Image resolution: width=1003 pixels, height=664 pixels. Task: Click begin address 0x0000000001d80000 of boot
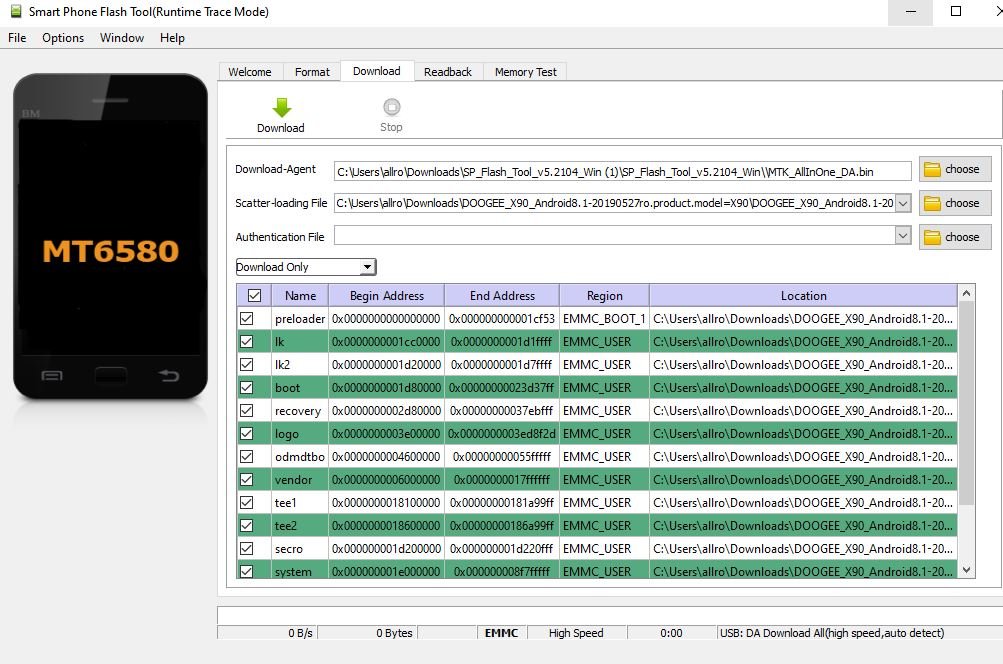point(386,388)
